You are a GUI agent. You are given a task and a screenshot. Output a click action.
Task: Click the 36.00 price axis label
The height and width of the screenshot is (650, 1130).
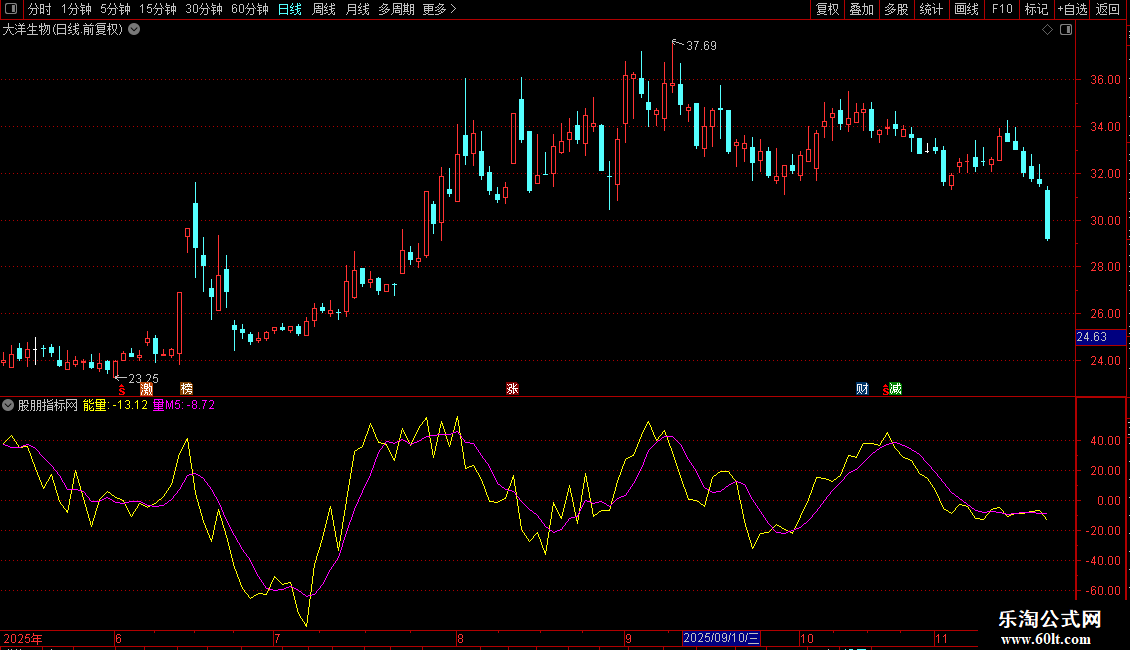1105,80
